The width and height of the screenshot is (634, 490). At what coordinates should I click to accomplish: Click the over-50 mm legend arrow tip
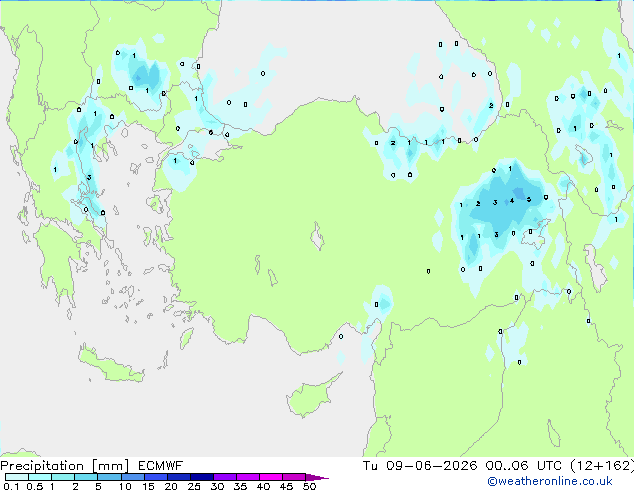[317, 477]
